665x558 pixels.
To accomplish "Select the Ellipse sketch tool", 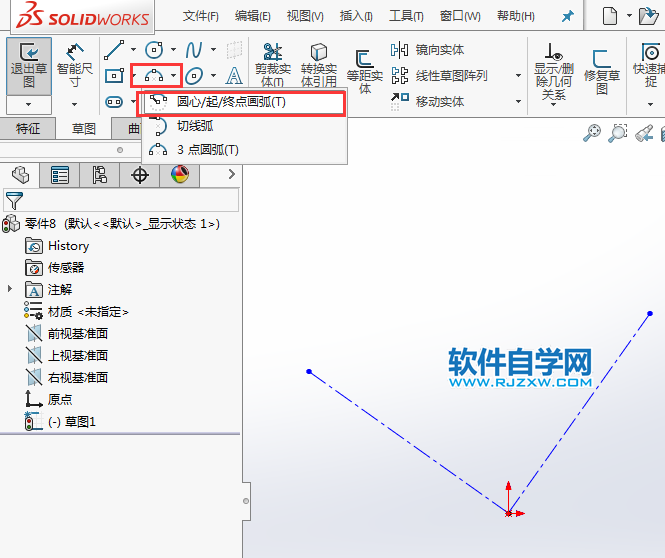I will 194,76.
